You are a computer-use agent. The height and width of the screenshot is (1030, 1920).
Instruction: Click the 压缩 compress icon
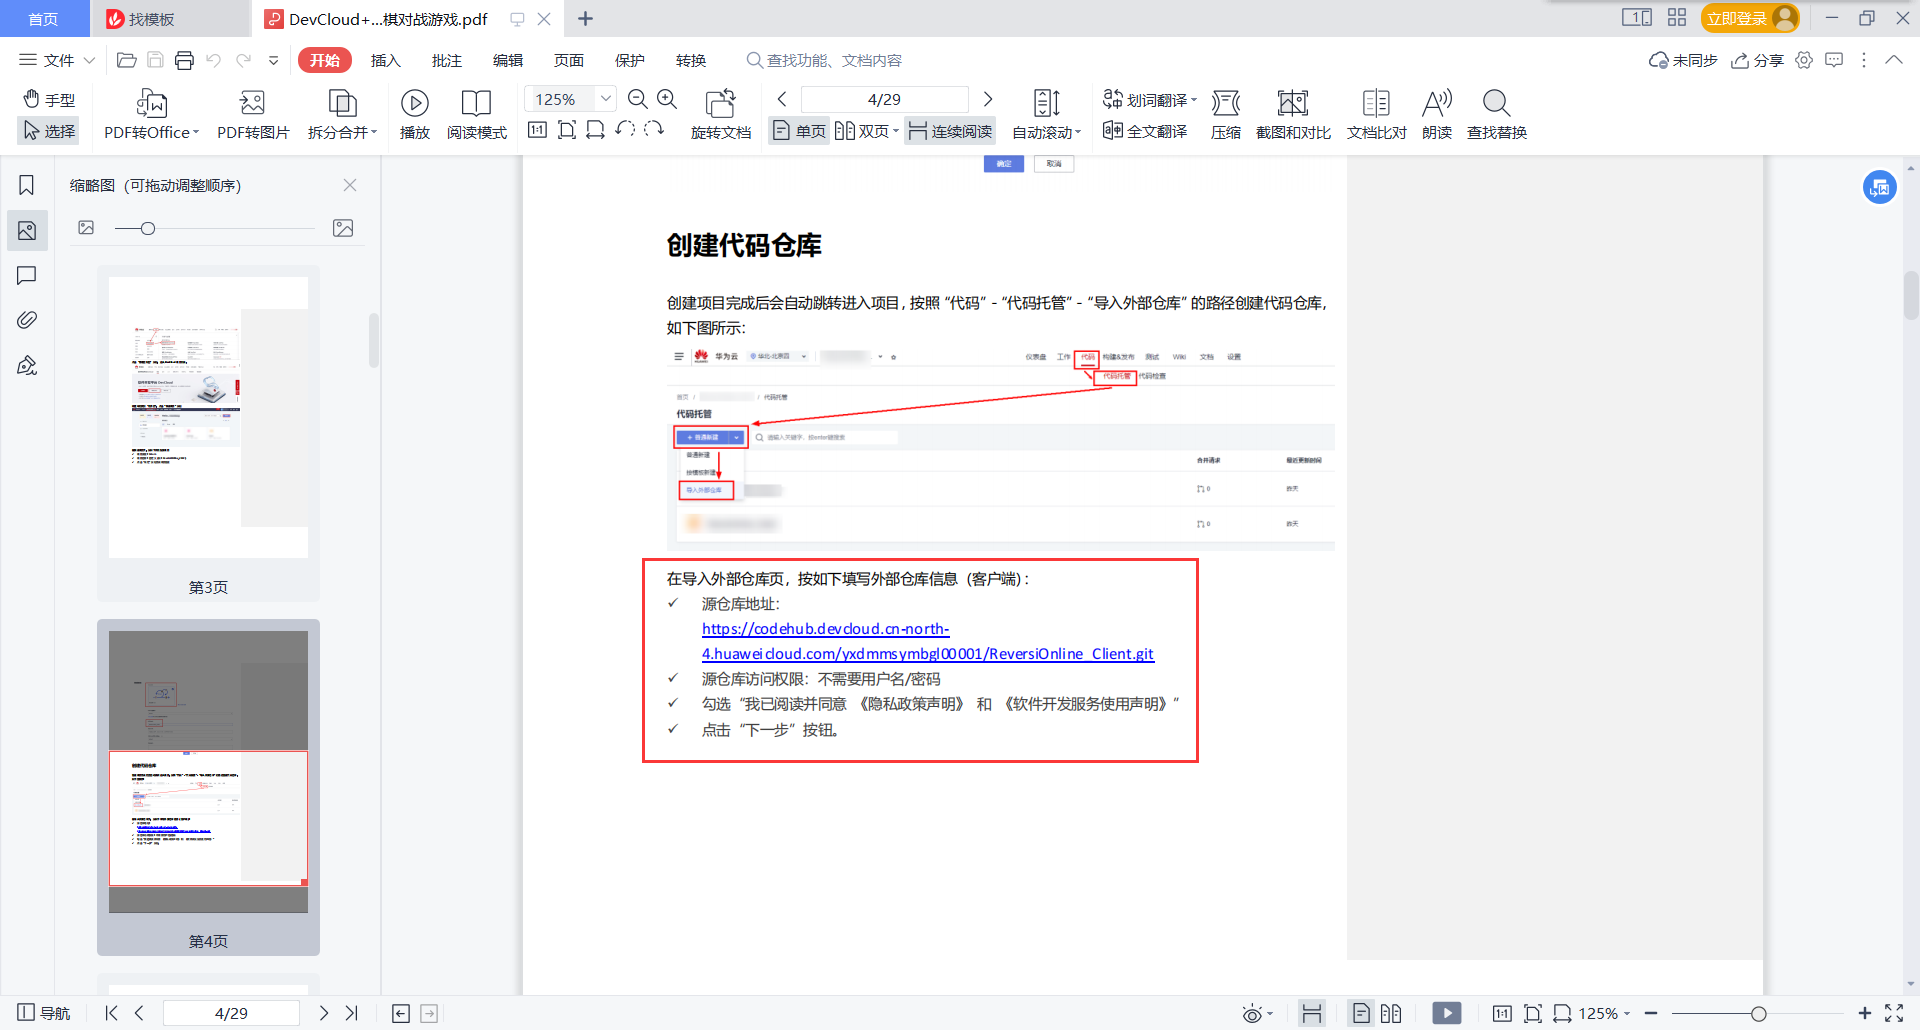[1226, 113]
